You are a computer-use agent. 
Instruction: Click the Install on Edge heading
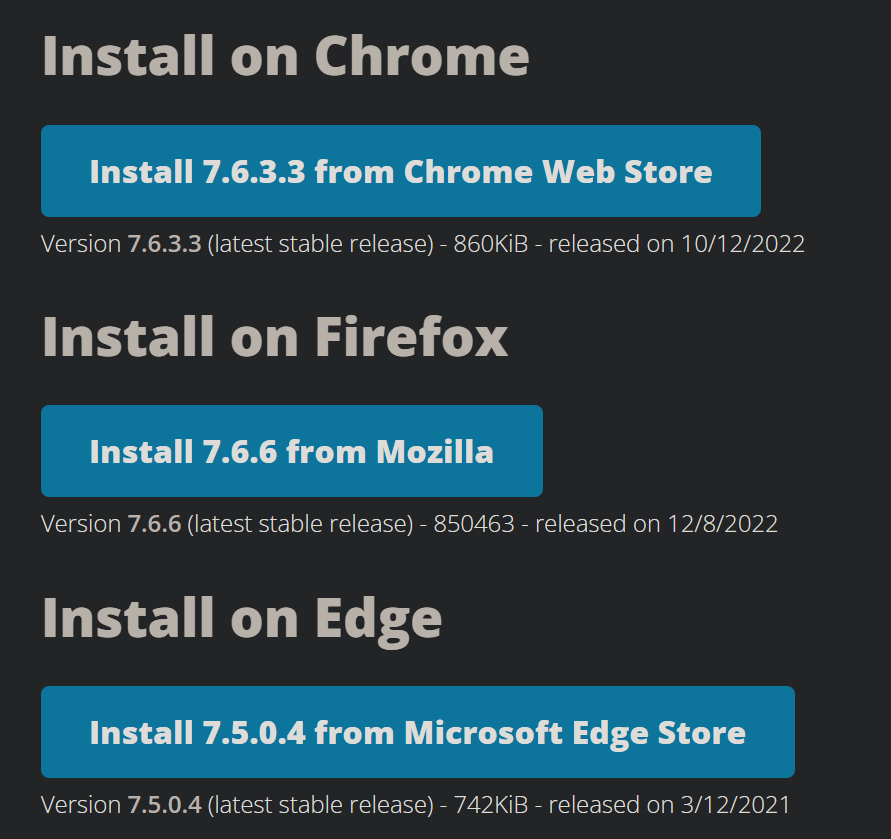point(241,617)
